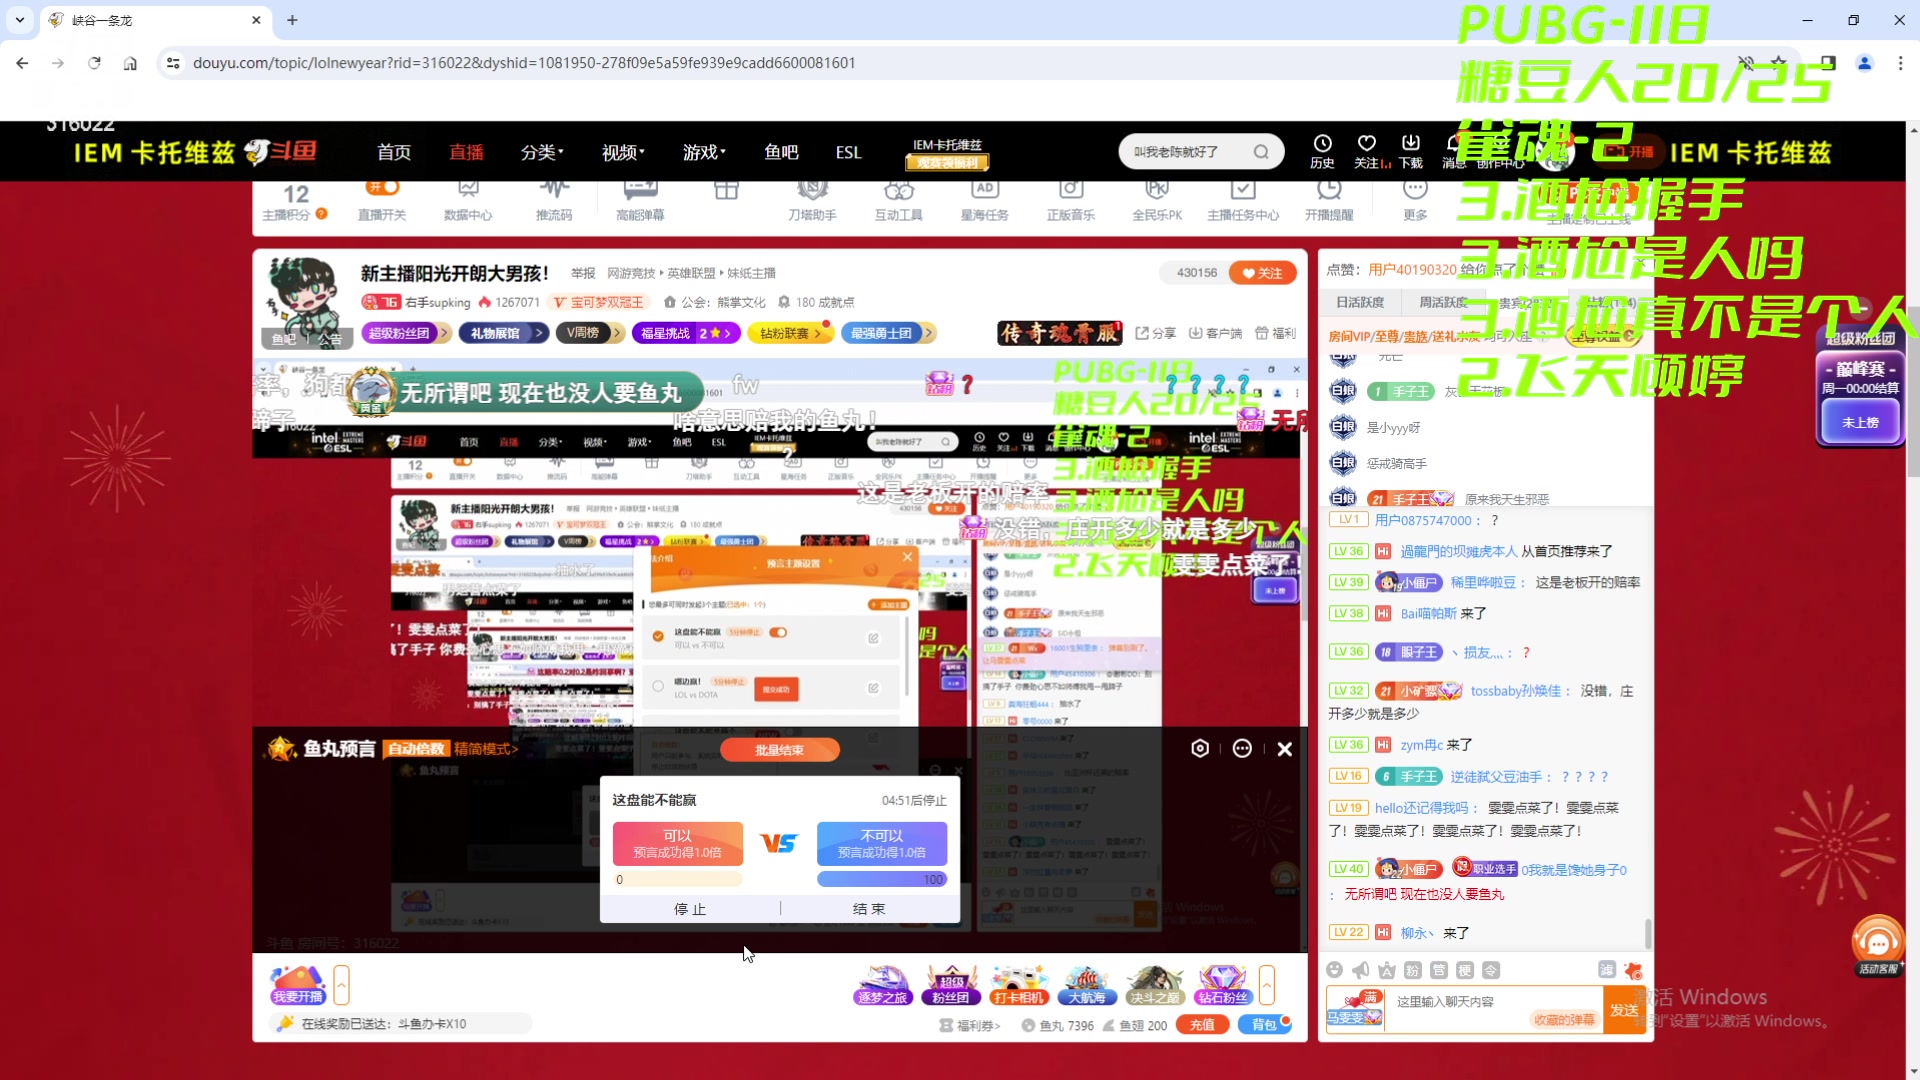
Task: Open the browser profile avatar icon
Action: [1864, 63]
